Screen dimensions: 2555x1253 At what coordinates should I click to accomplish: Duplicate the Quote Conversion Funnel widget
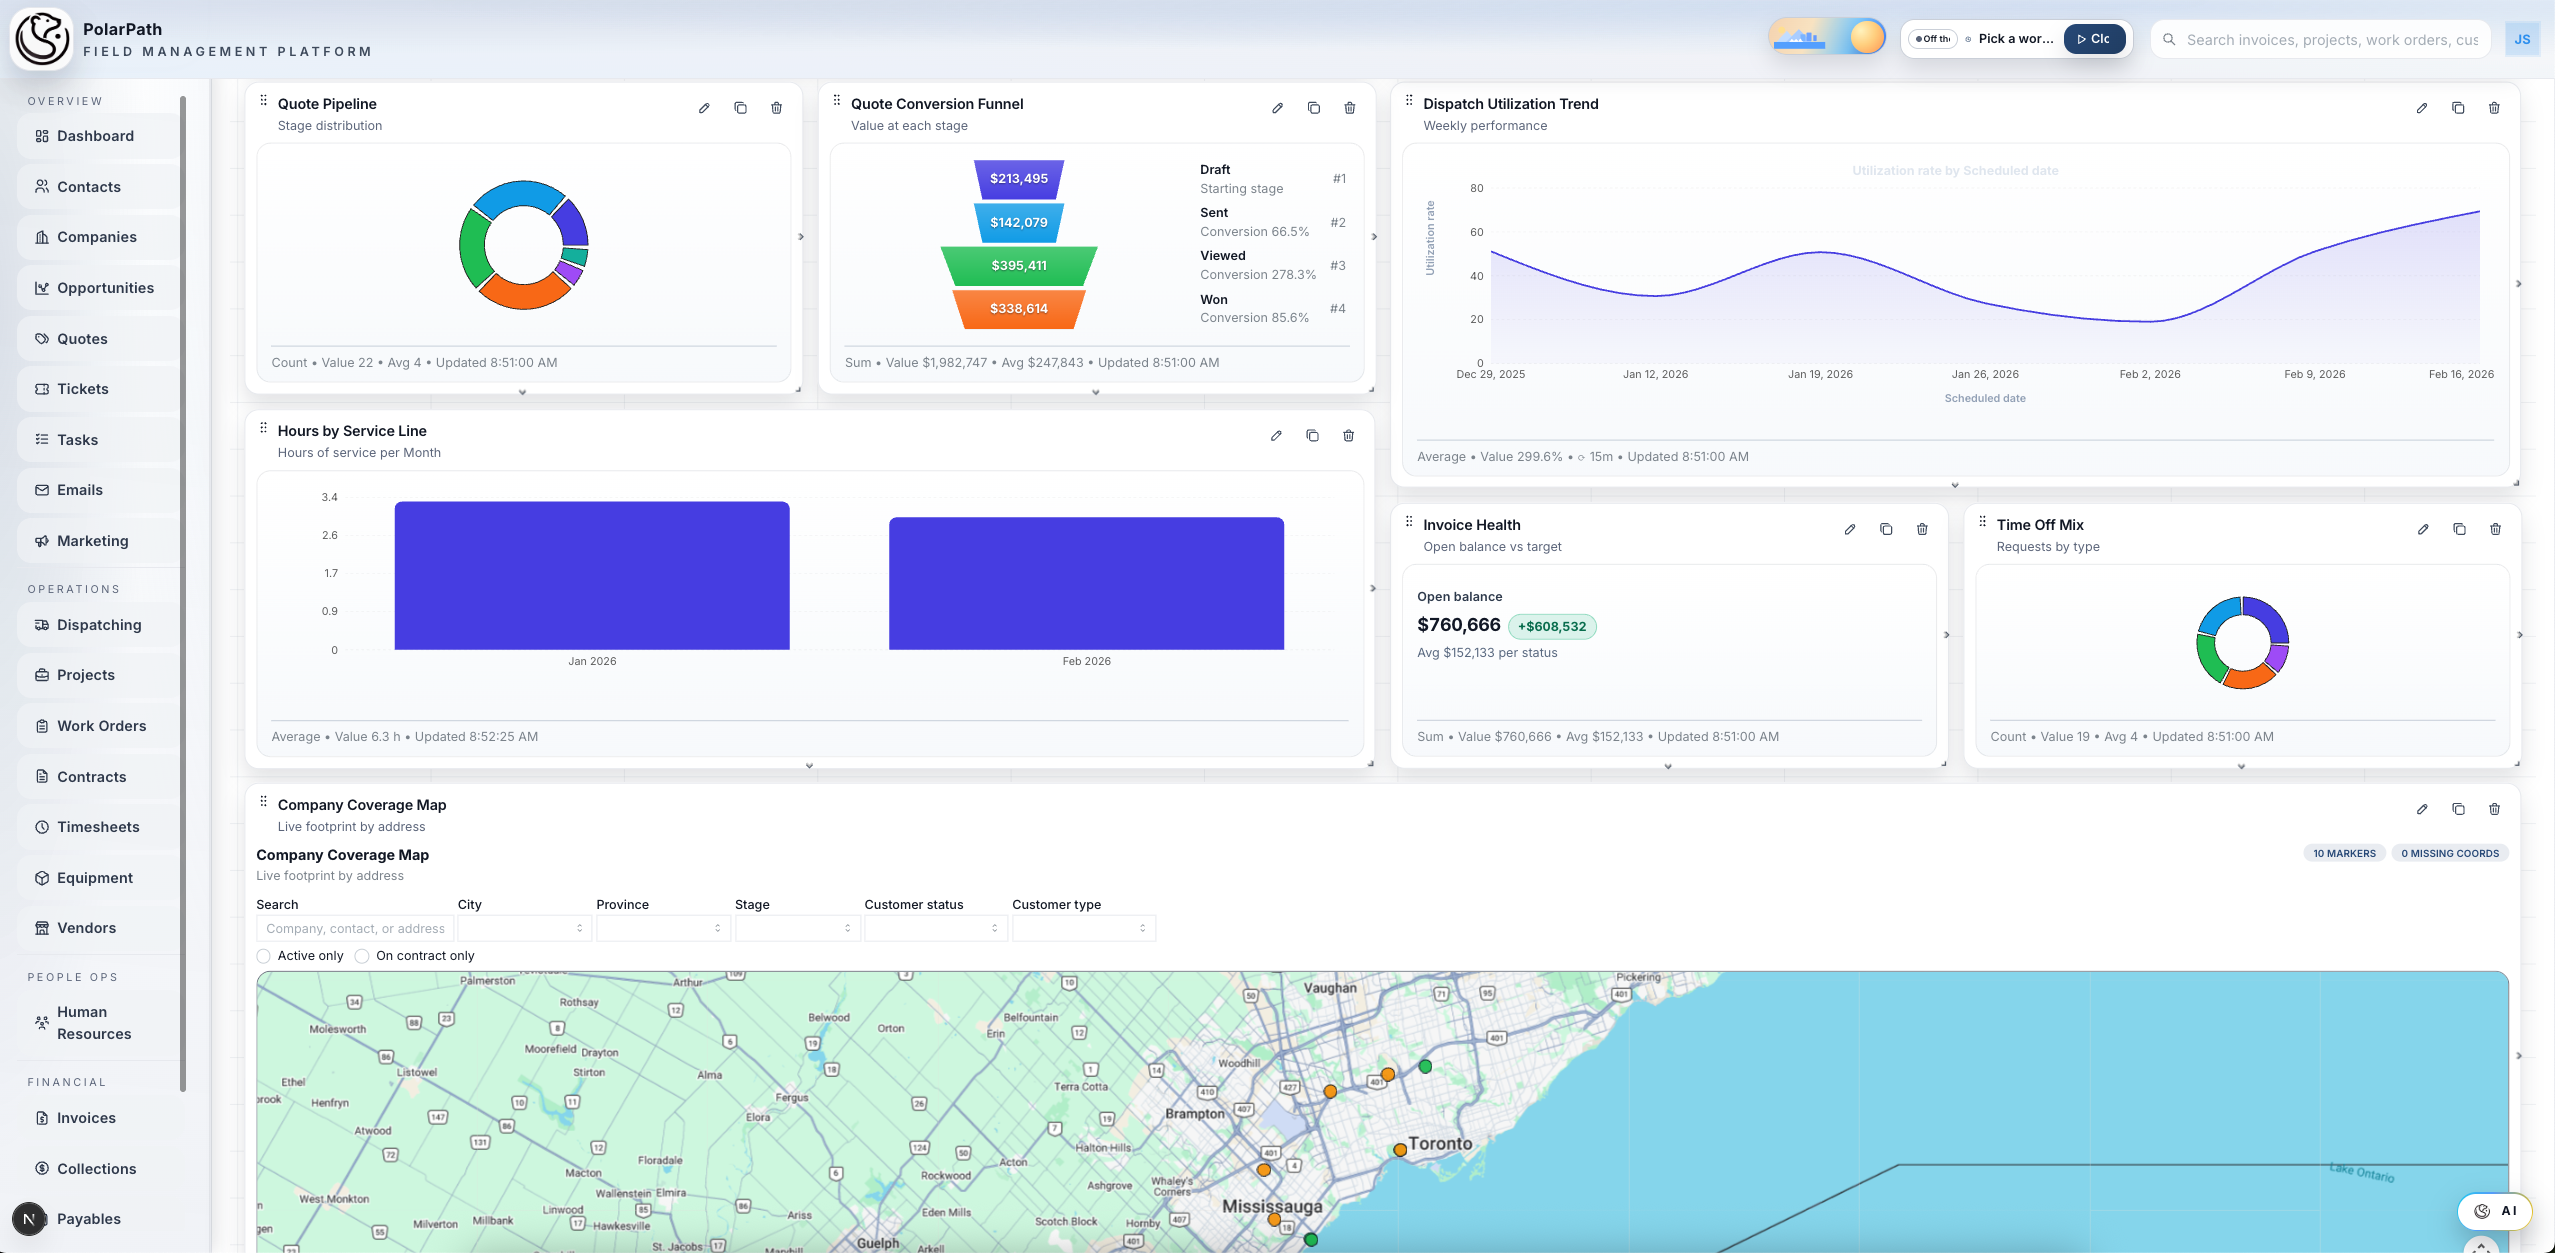1313,108
